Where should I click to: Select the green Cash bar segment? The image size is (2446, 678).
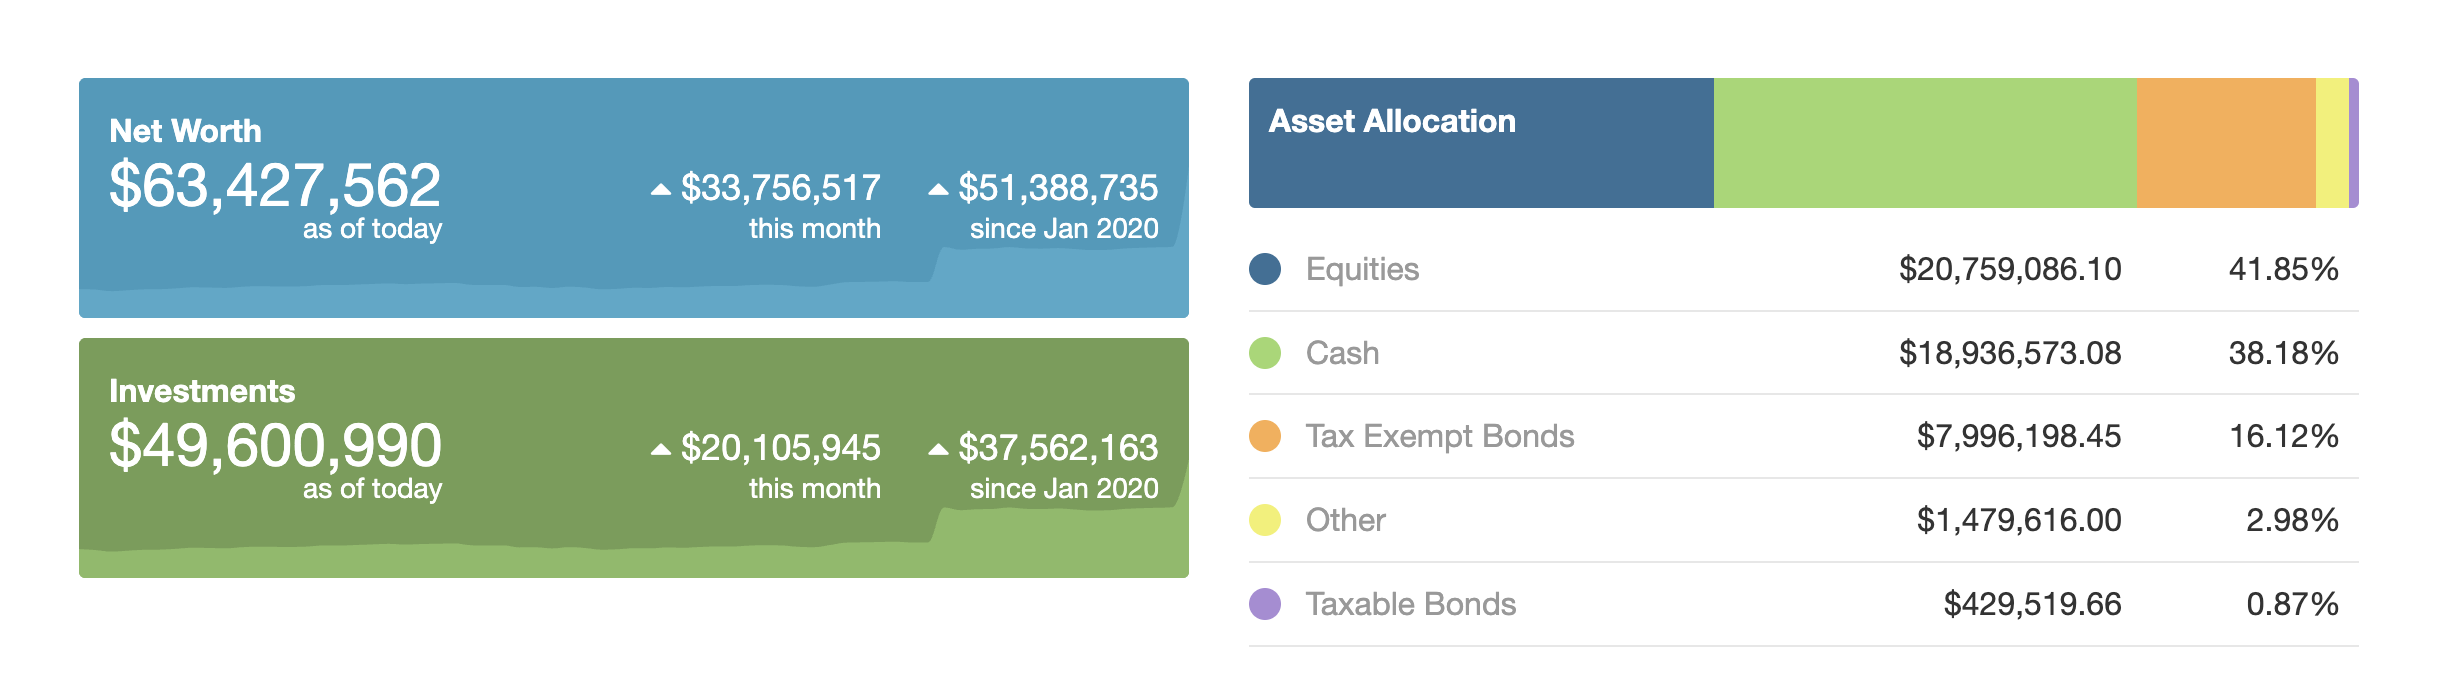click(x=1925, y=143)
